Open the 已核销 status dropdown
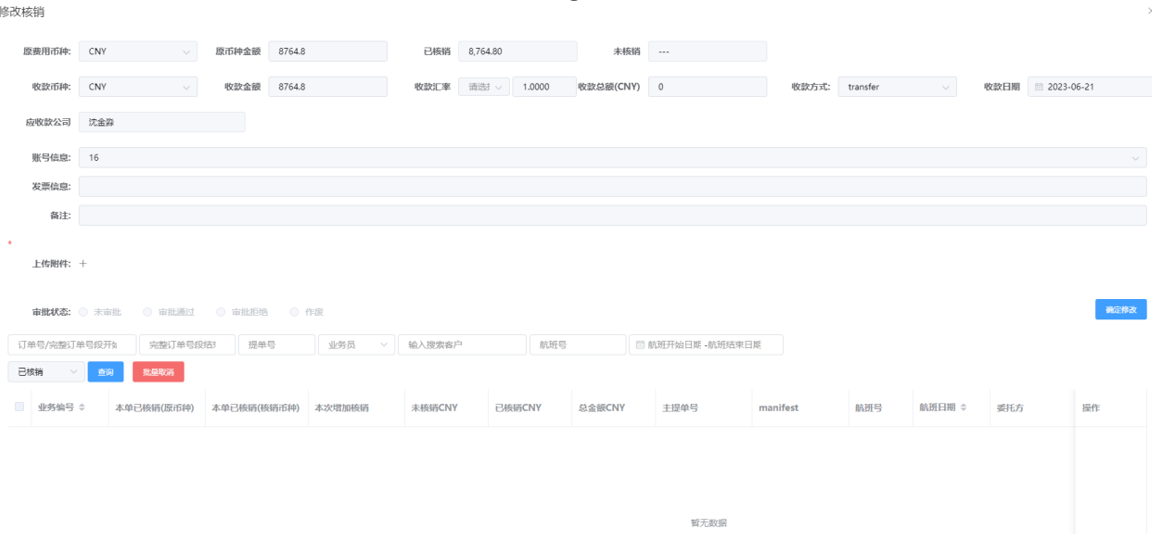The width and height of the screenshot is (1152, 534). 46,372
